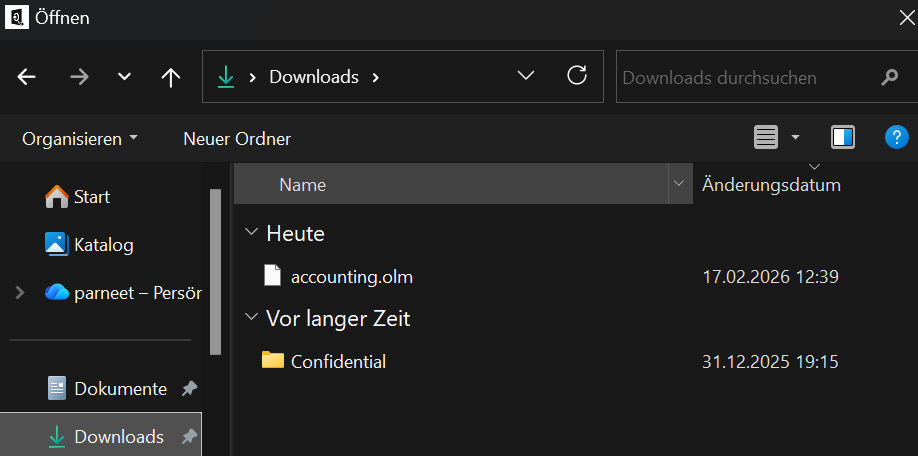Click the Forward navigation arrow
918x456 pixels.
[80, 78]
